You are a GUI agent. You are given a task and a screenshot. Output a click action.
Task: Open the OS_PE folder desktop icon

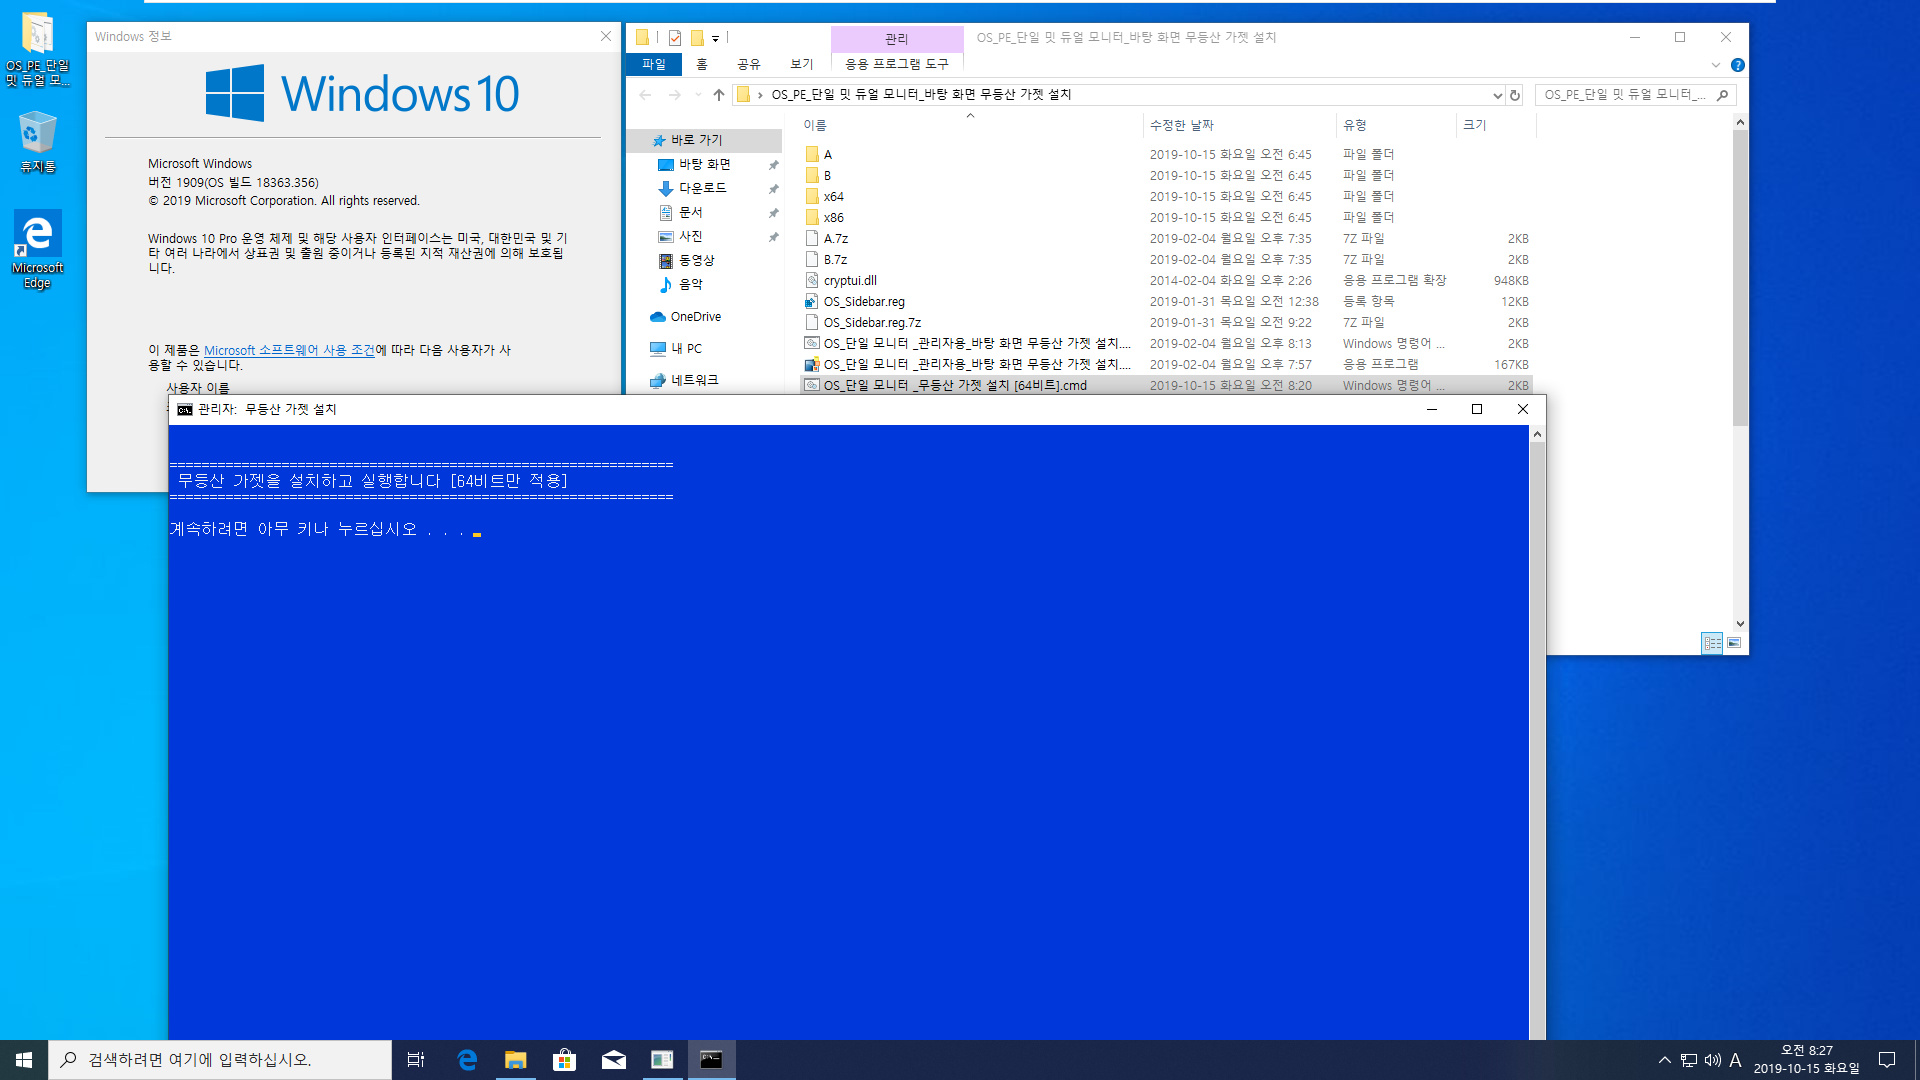tap(37, 48)
